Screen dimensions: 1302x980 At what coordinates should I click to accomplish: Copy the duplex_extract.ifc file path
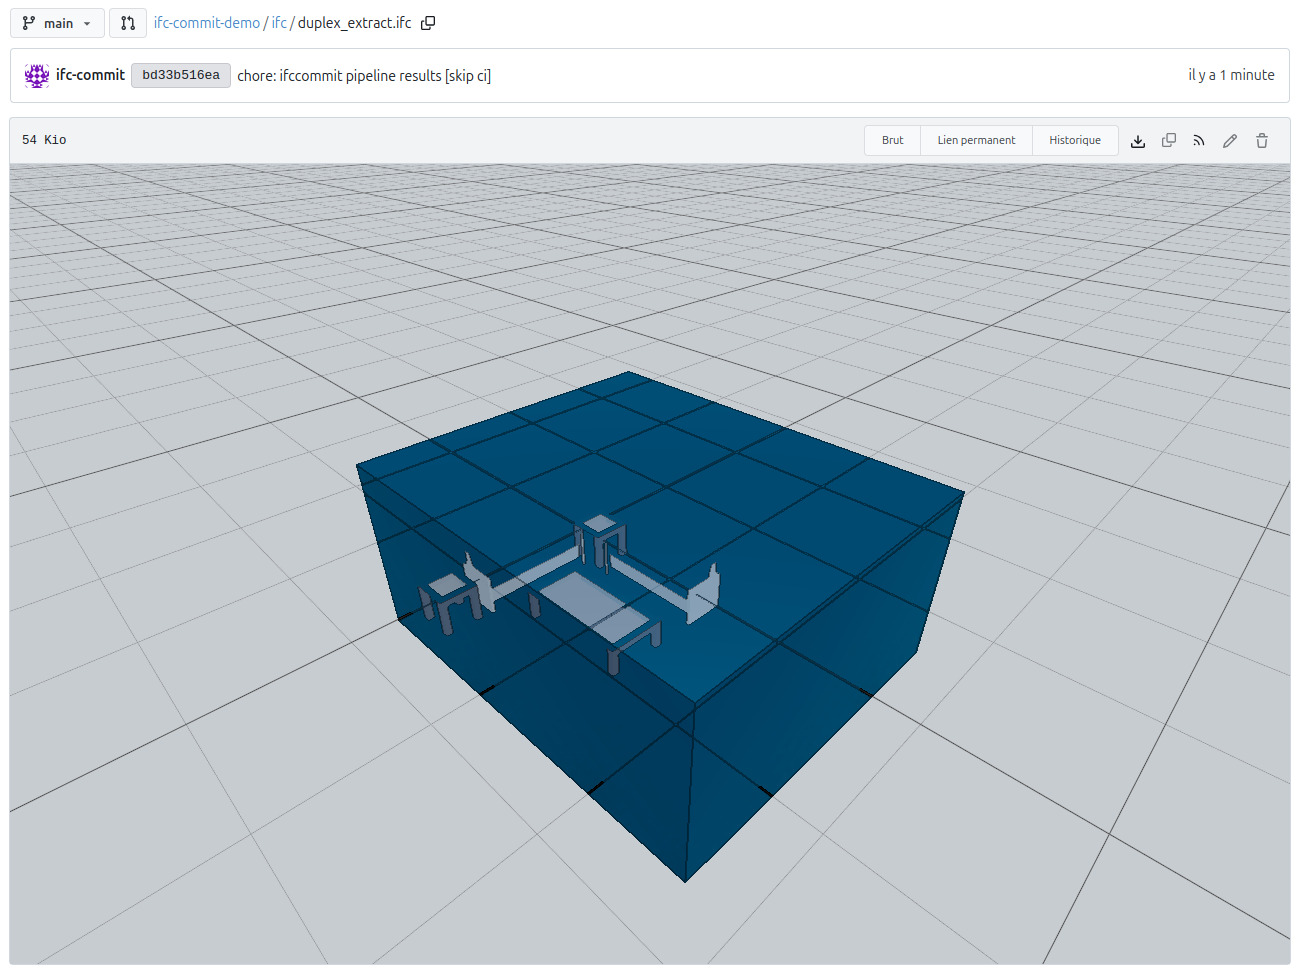point(428,23)
